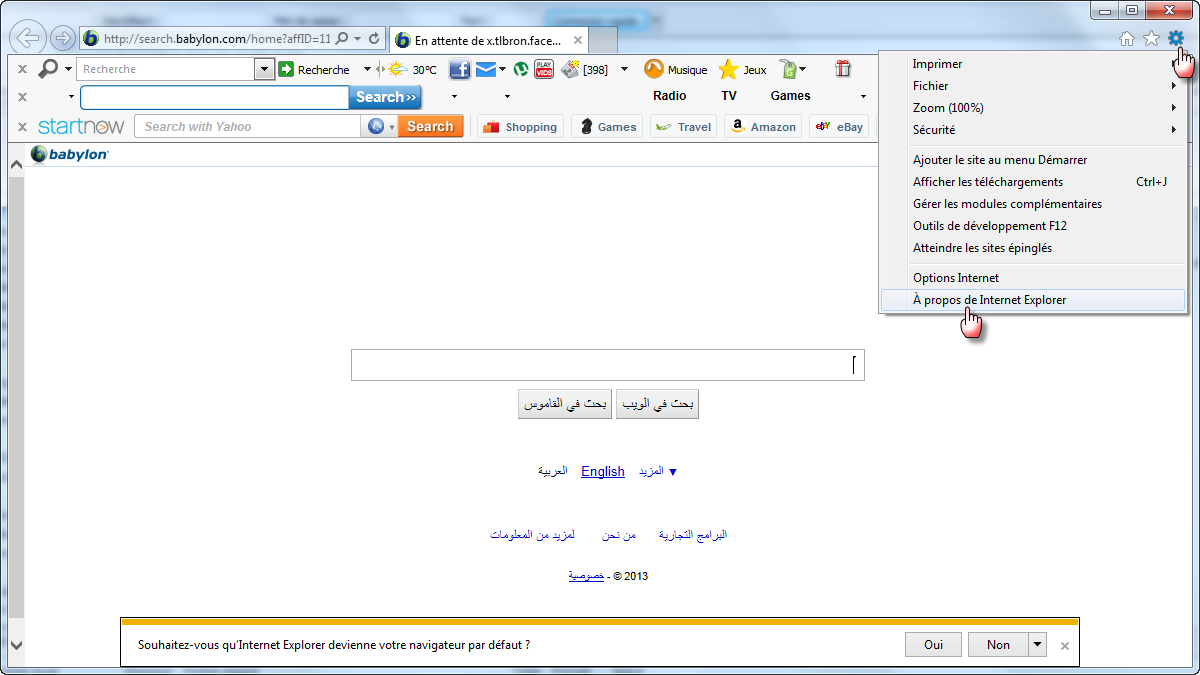Screen dimensions: 1200x675
Task: Go back with the Back arrow button
Action: 29,38
